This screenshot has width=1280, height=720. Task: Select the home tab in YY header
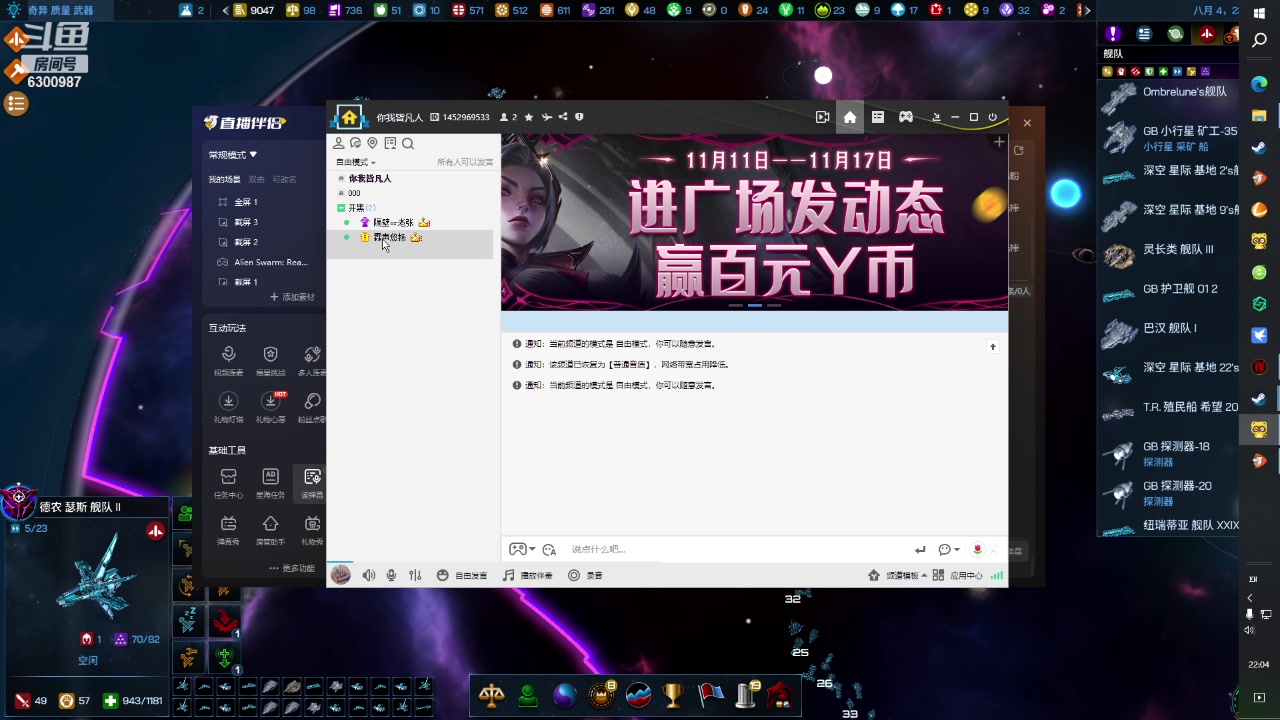850,117
